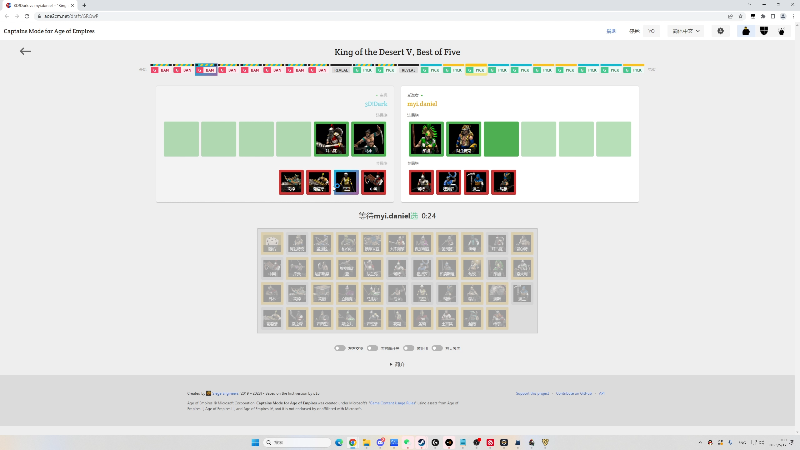Click Captains Mode for Age of Empires title
The image size is (800, 450).
click(x=49, y=31)
